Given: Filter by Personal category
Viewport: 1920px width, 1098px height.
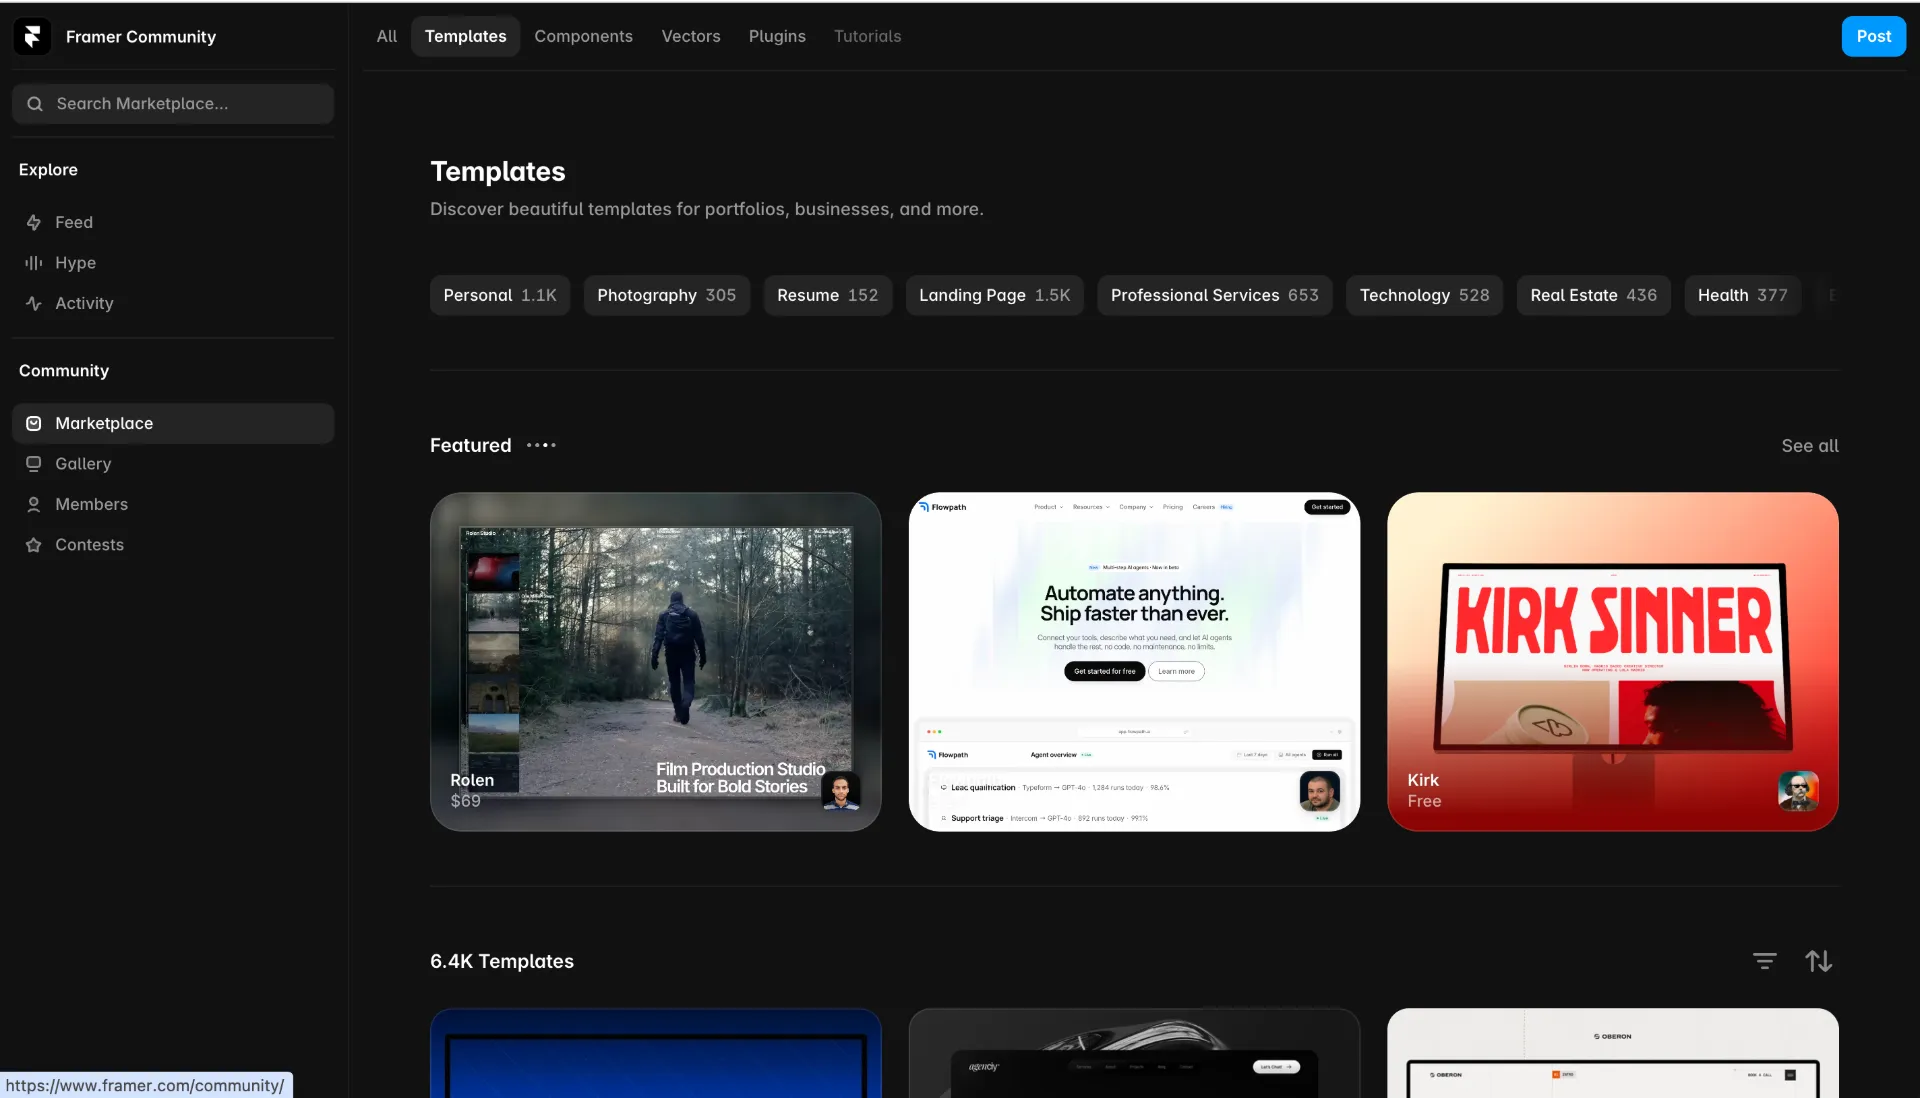Looking at the screenshot, I should tap(500, 295).
